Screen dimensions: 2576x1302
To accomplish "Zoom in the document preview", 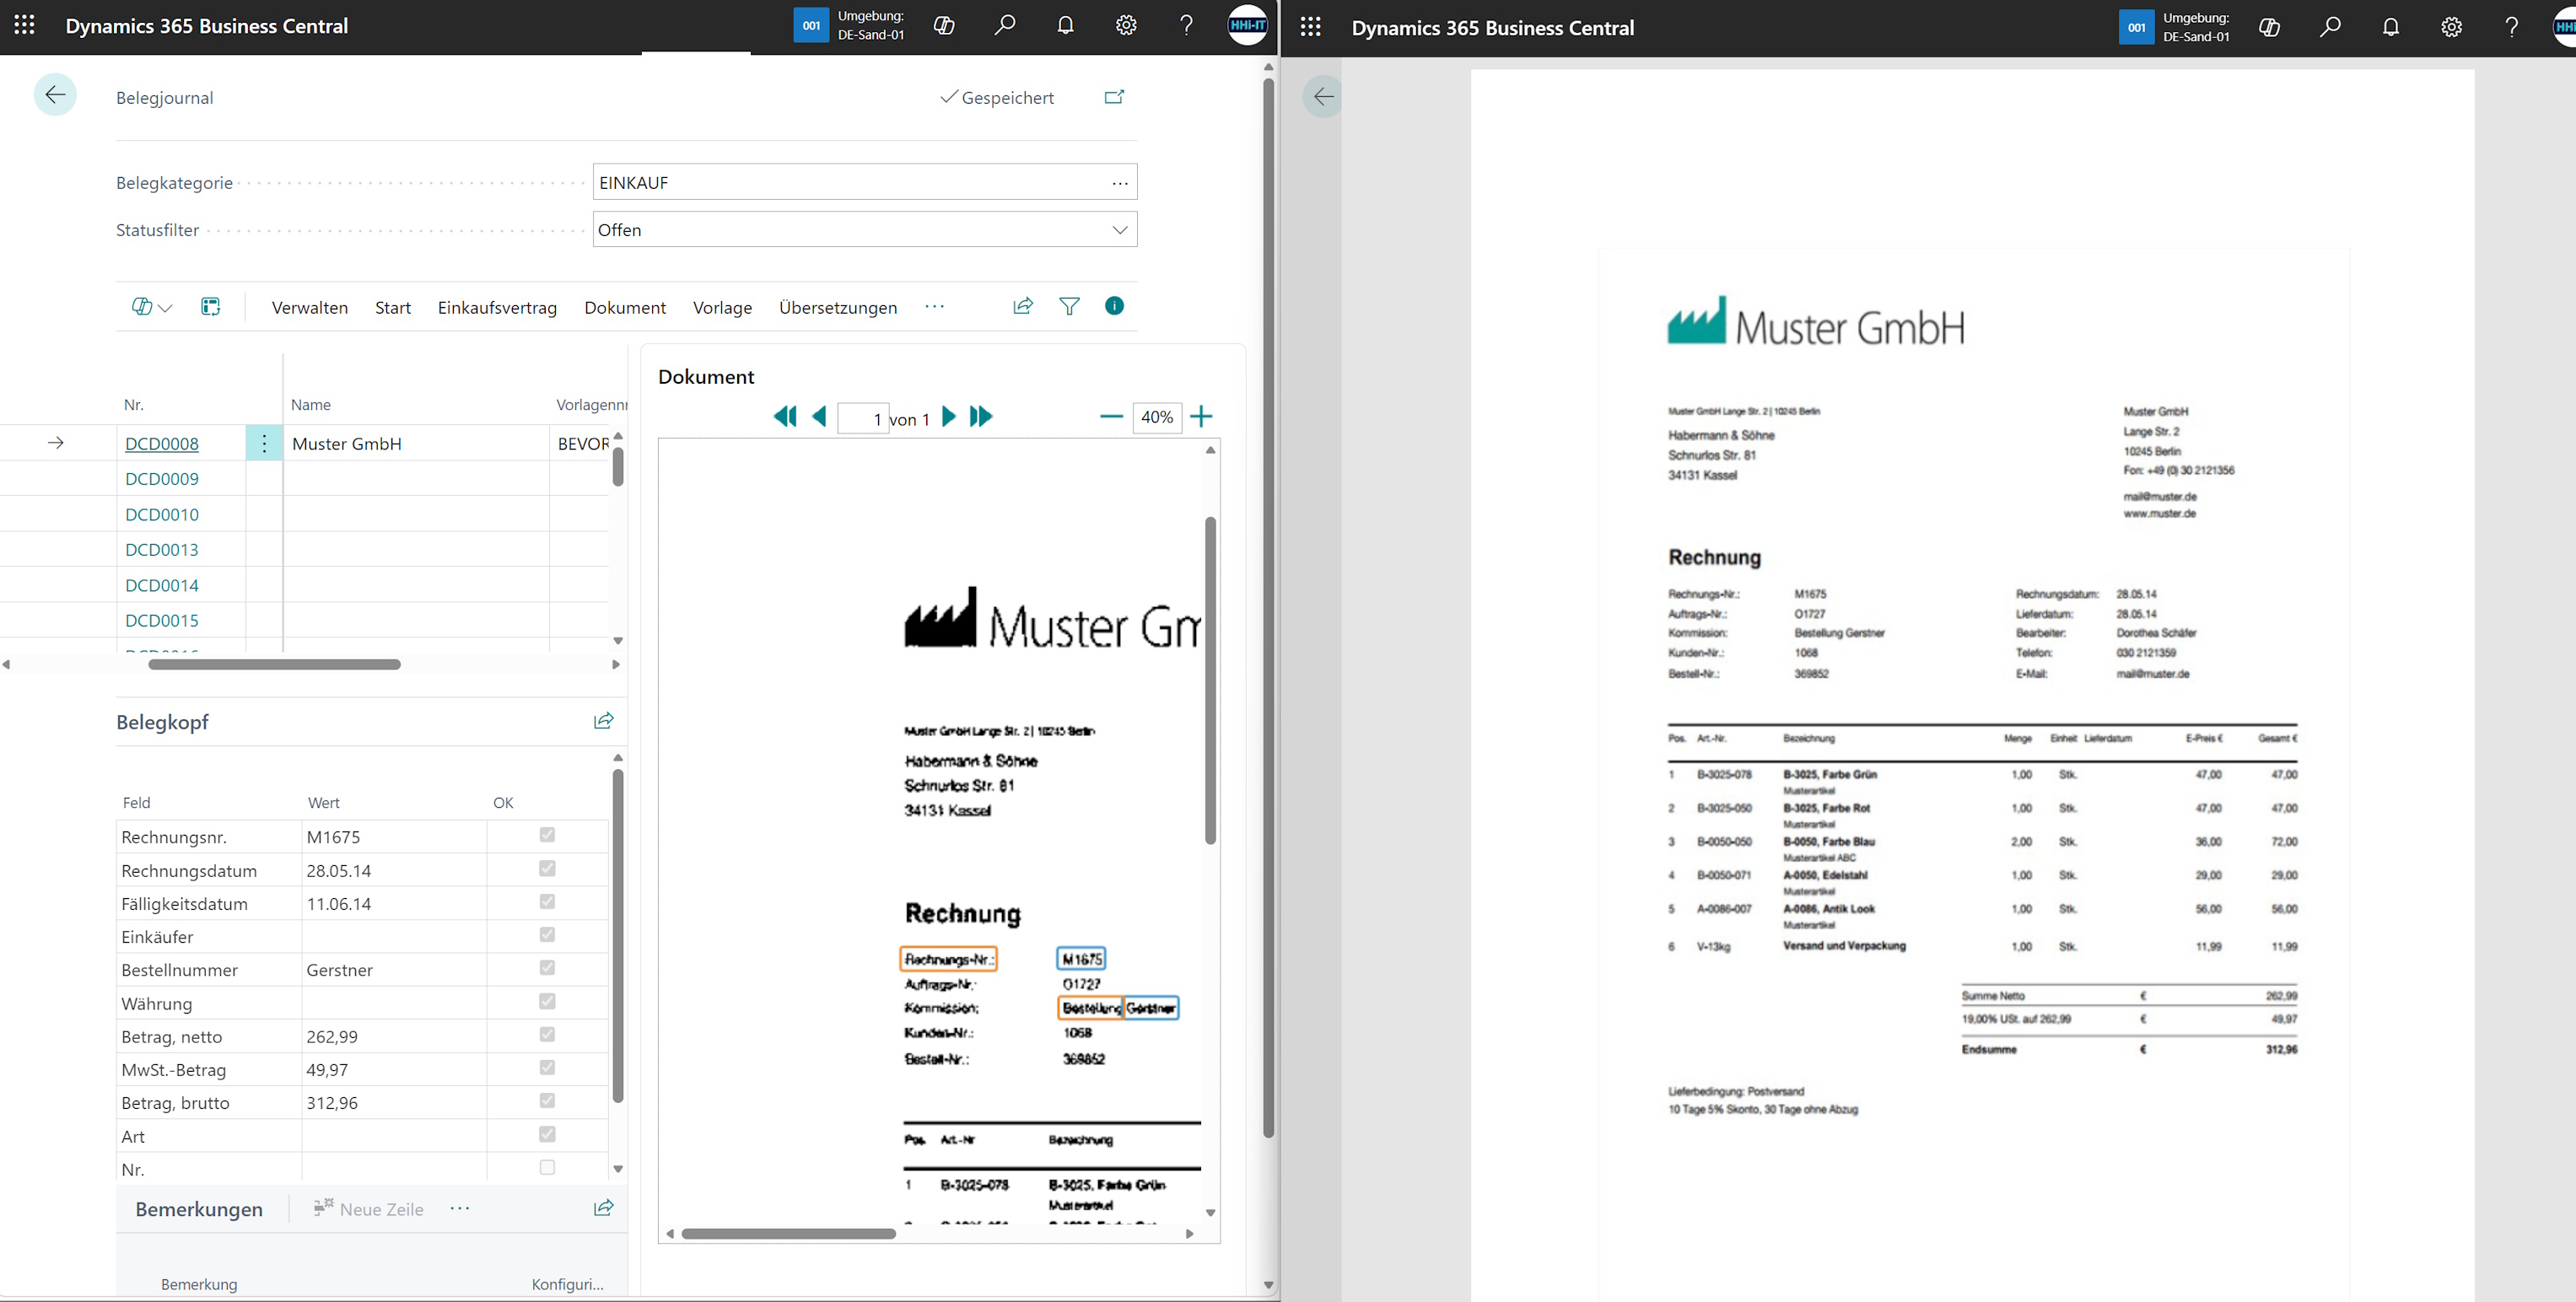I will pyautogui.click(x=1201, y=417).
